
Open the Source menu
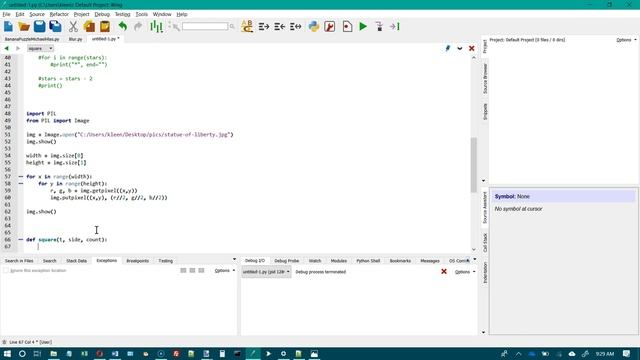pyautogui.click(x=37, y=14)
